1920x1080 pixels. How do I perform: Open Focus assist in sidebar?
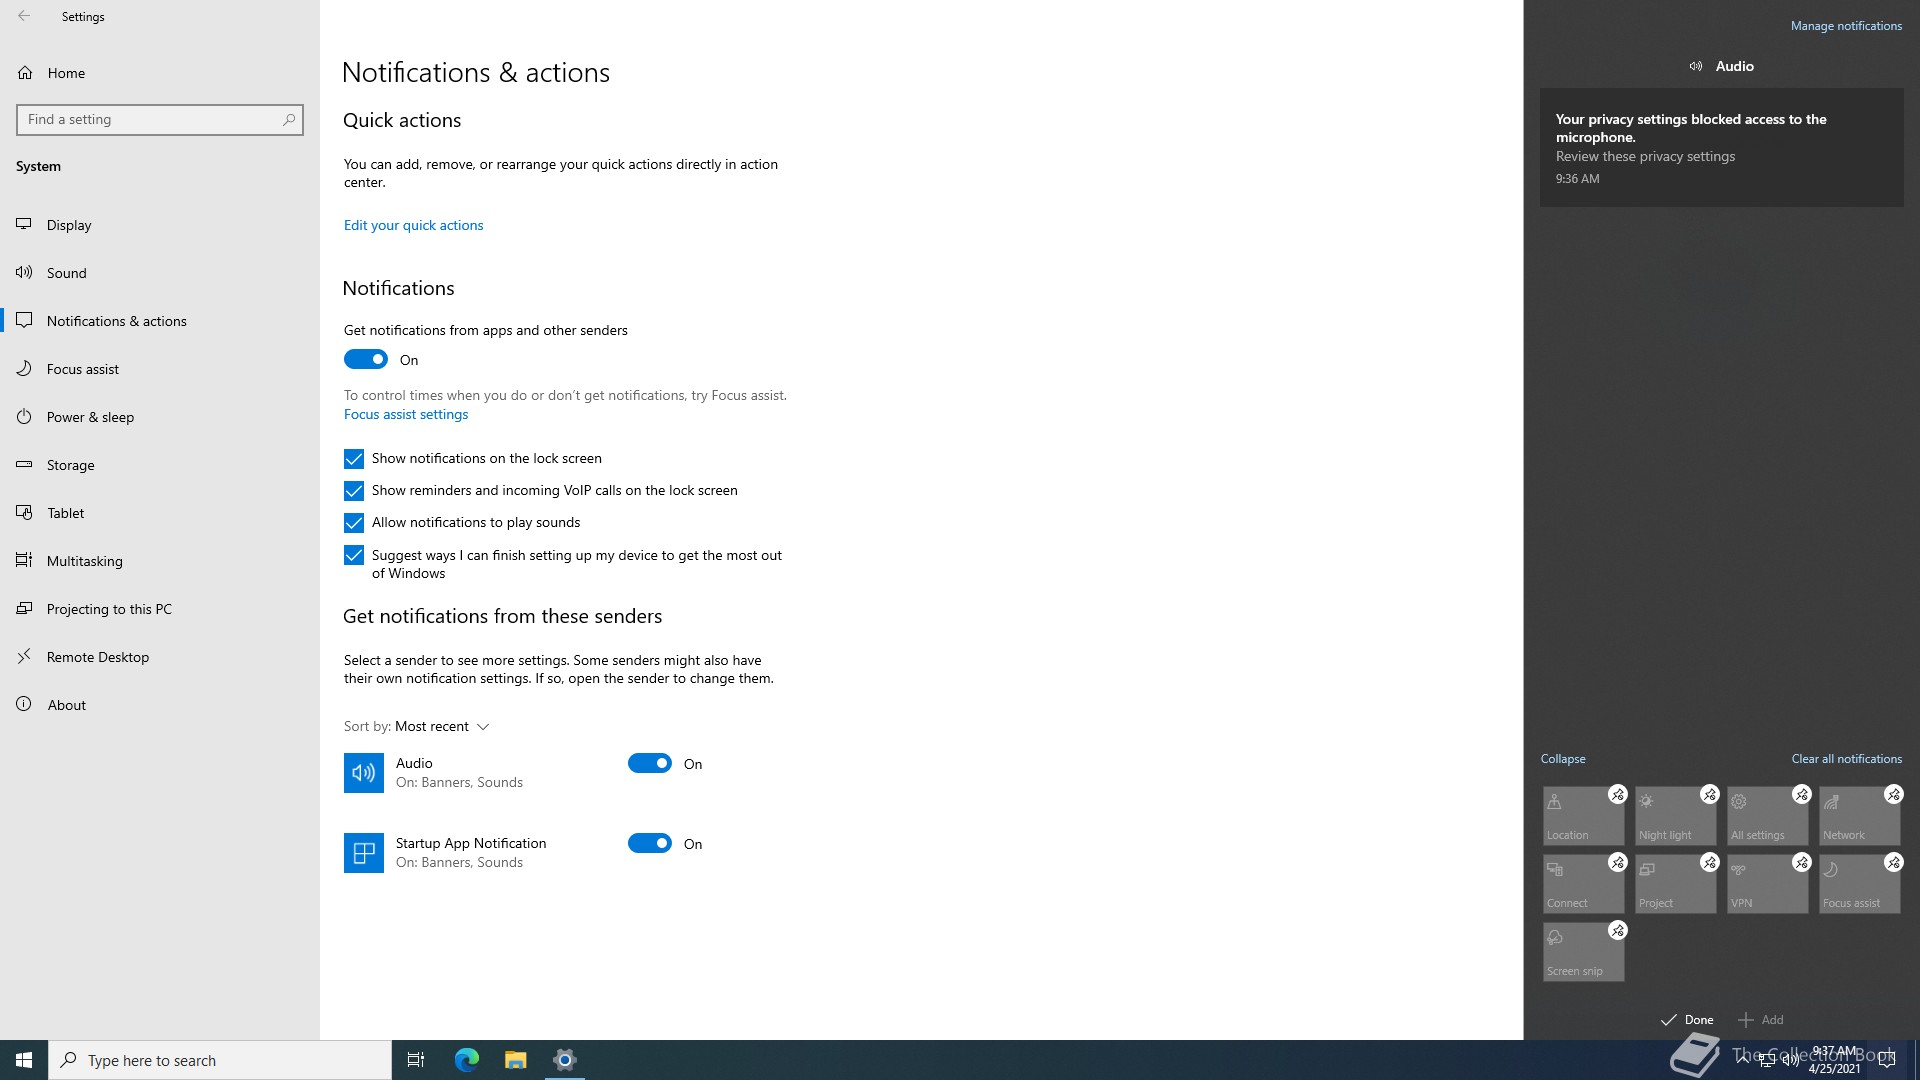click(83, 369)
